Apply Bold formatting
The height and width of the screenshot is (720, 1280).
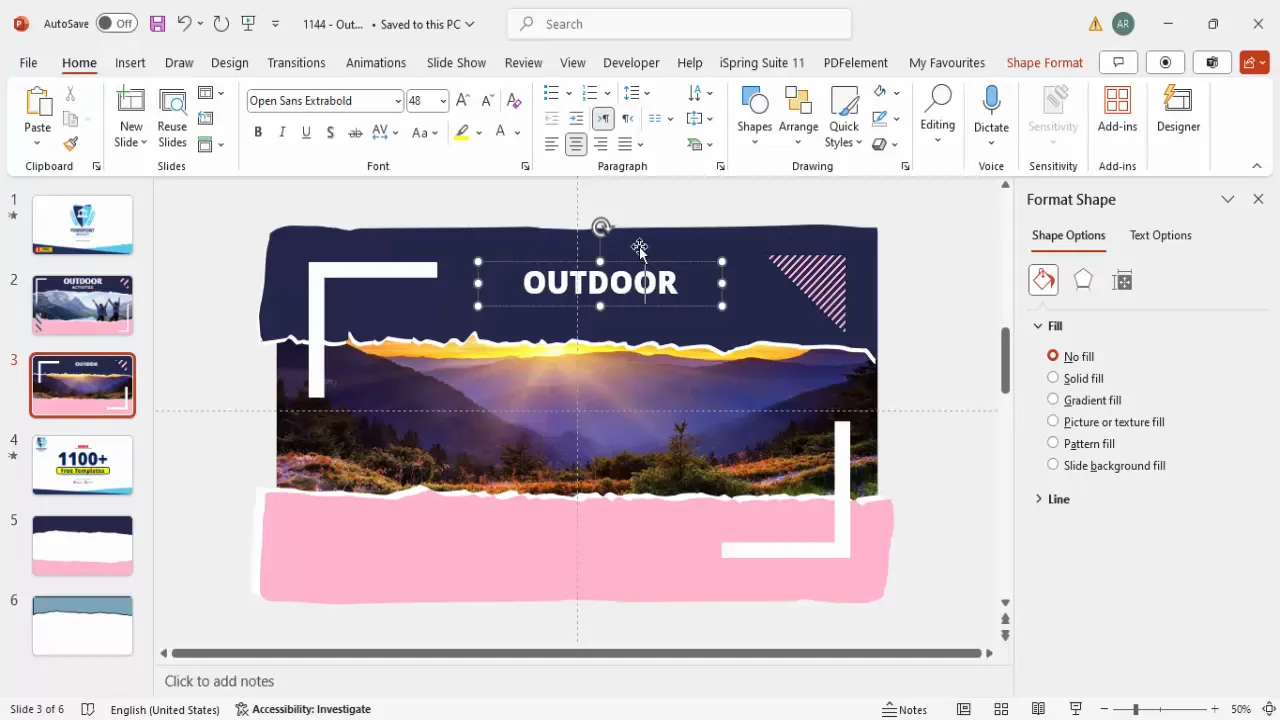click(258, 132)
